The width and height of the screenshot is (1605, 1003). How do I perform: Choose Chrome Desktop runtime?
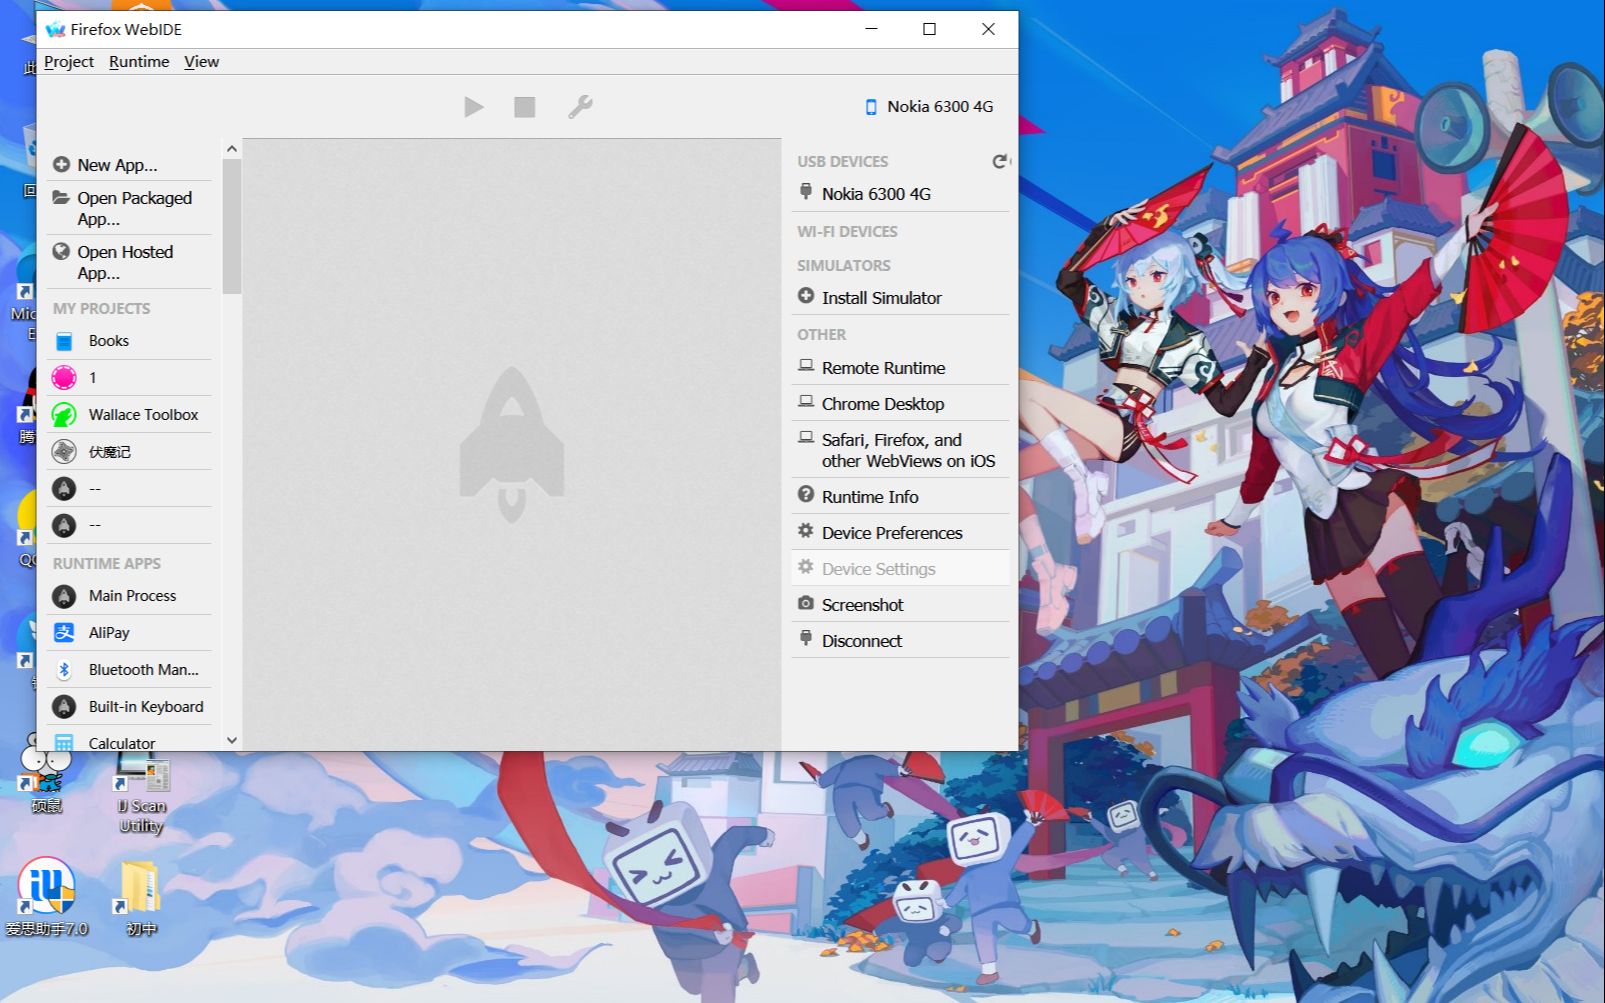pos(900,404)
